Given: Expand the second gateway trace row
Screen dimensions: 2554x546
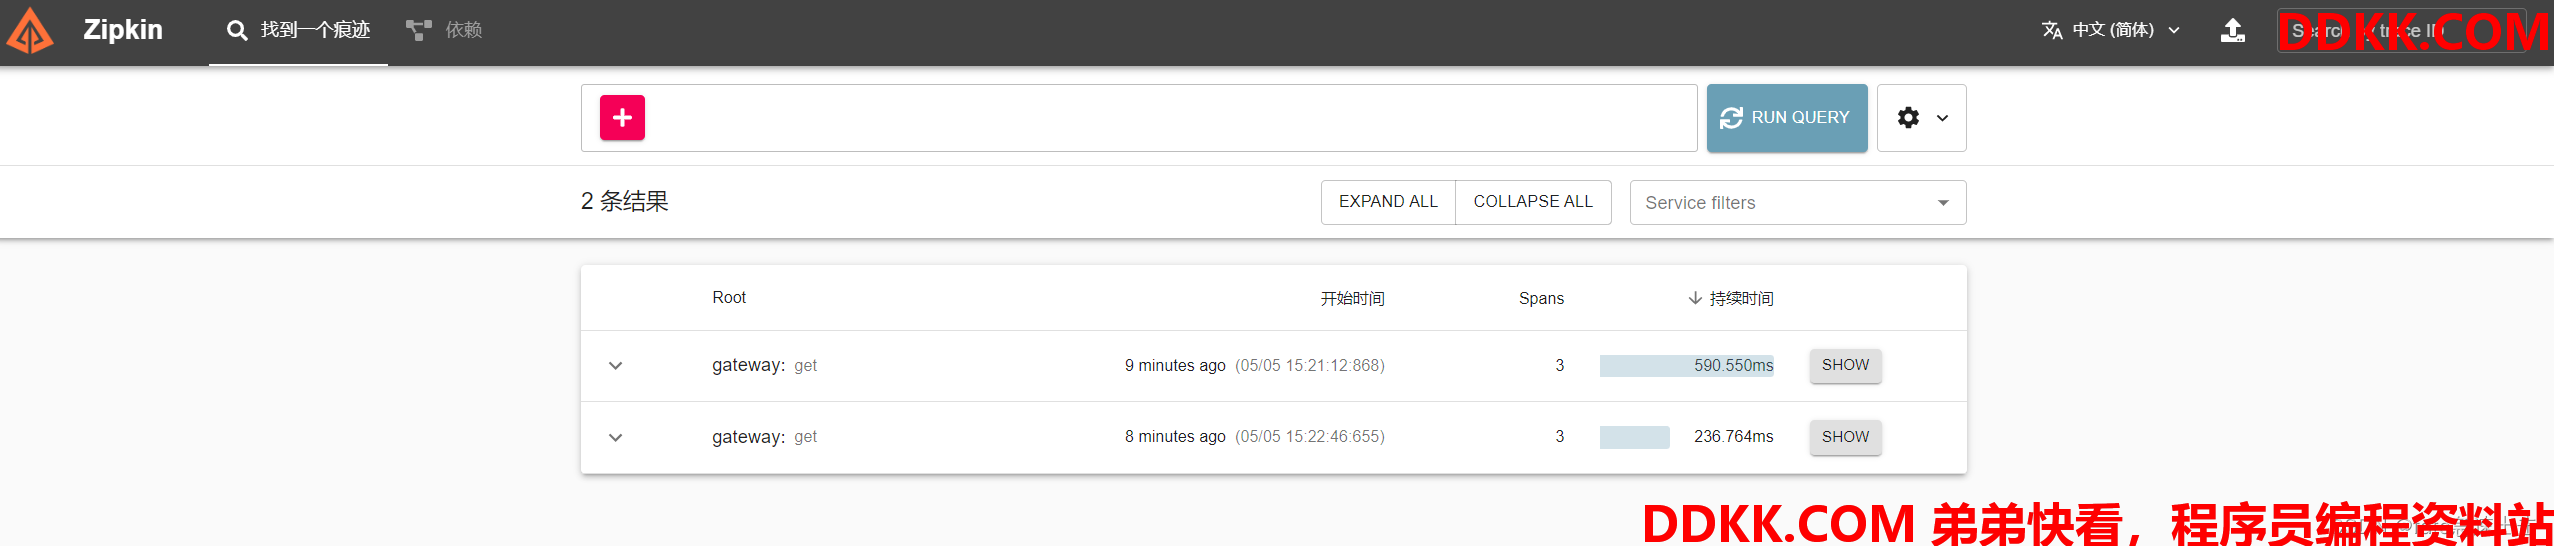Looking at the screenshot, I should point(616,437).
